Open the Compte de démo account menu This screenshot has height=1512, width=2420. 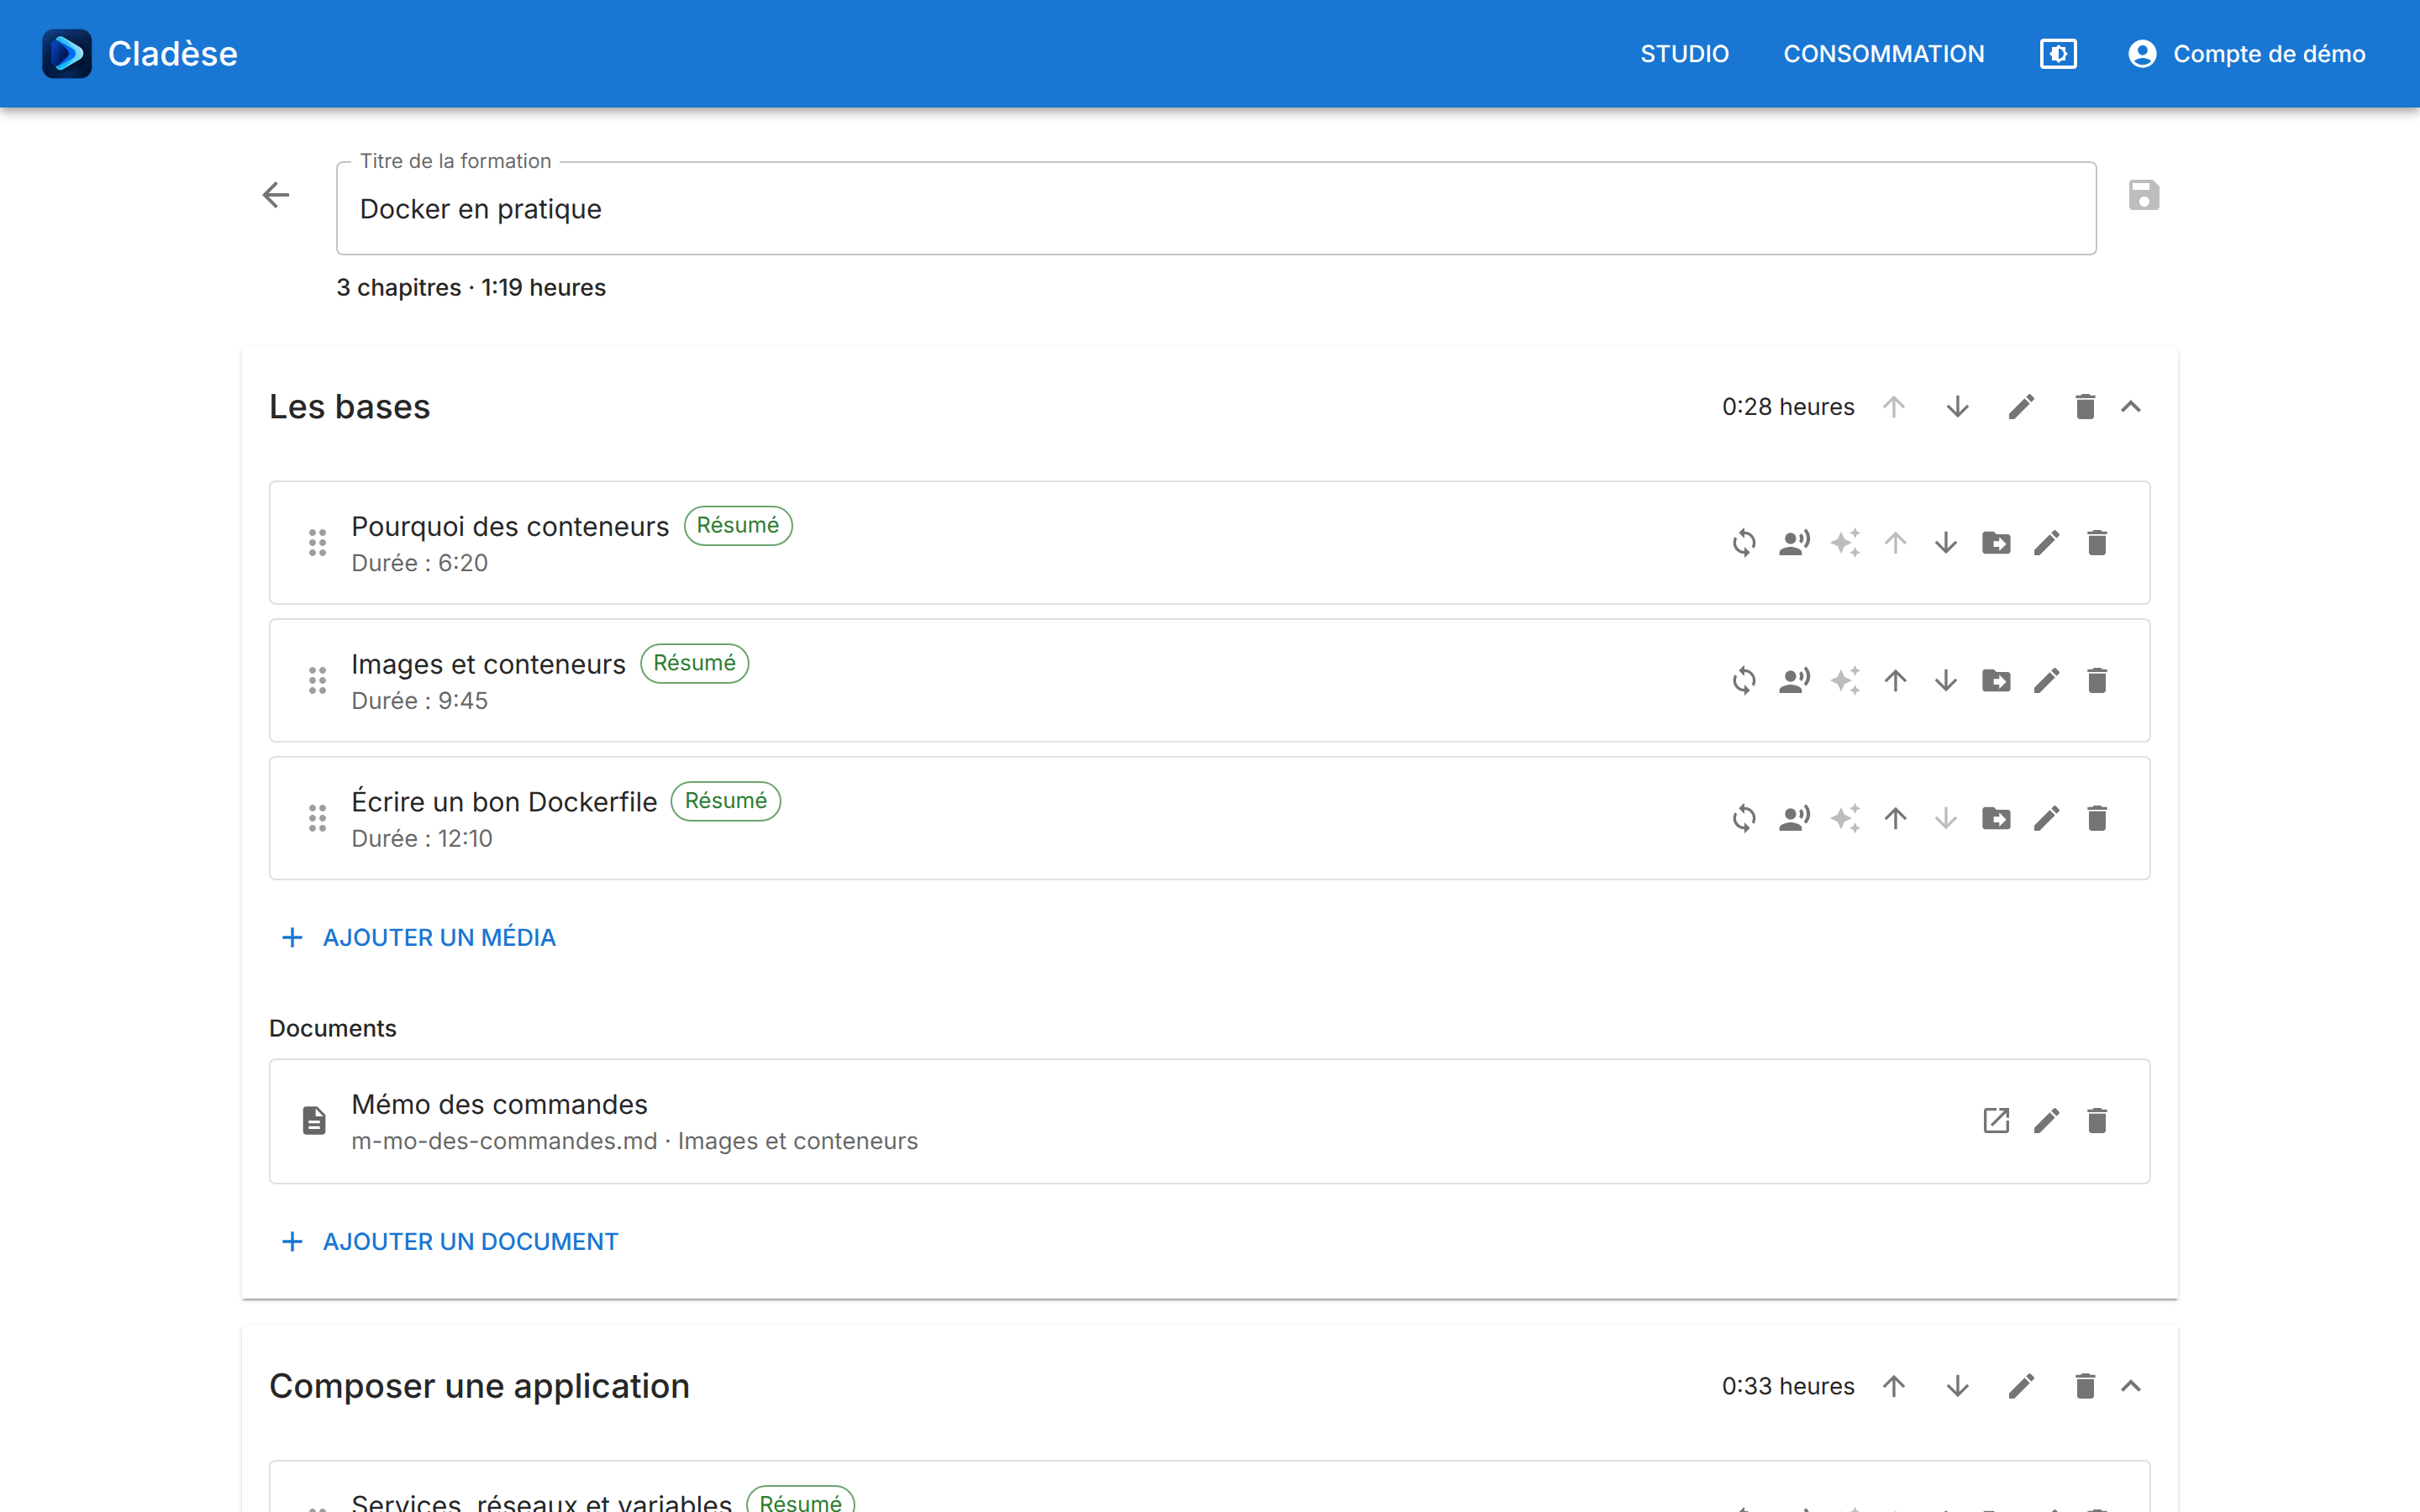(2246, 54)
